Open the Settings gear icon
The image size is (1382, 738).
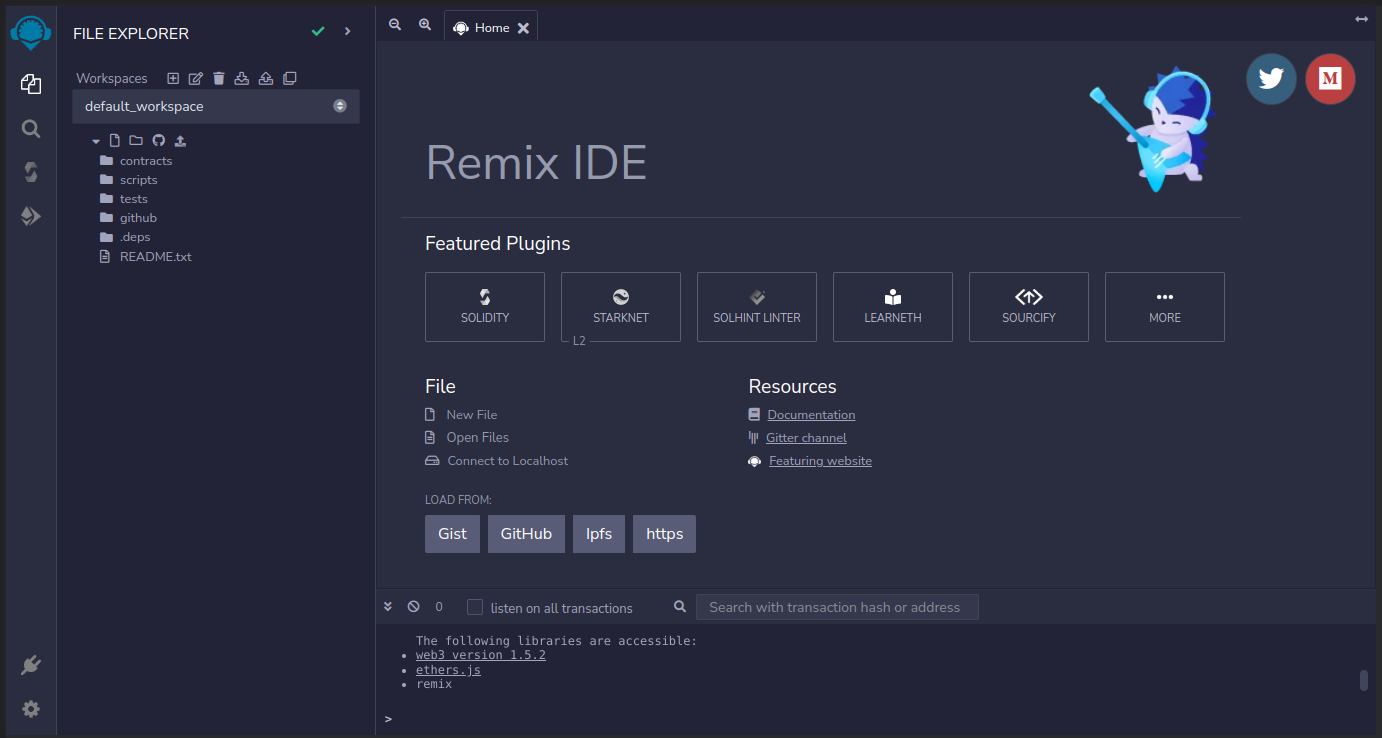point(31,709)
